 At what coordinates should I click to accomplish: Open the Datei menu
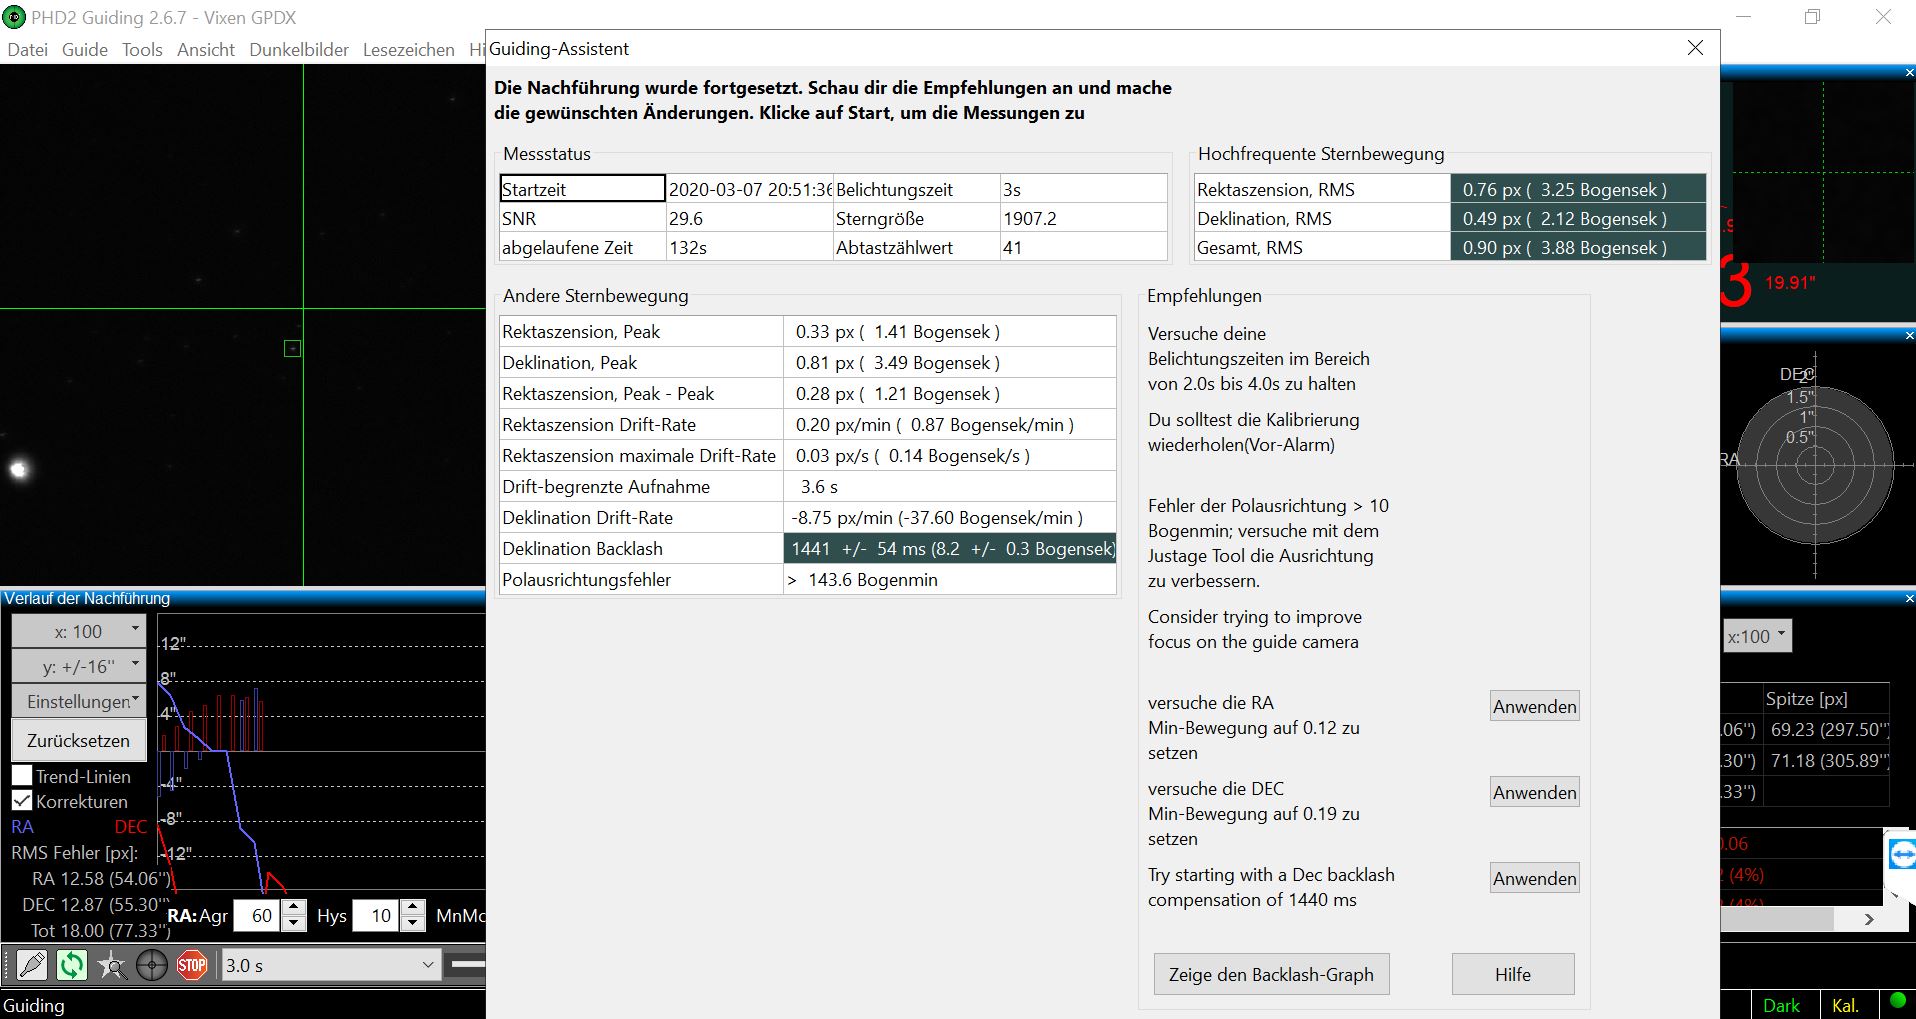27,49
